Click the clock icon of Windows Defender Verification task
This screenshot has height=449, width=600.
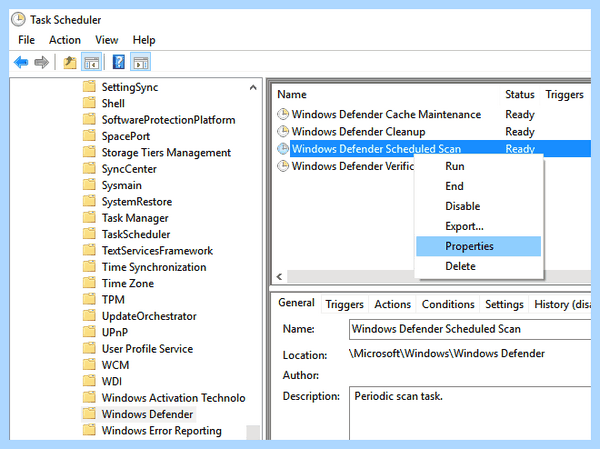[283, 166]
